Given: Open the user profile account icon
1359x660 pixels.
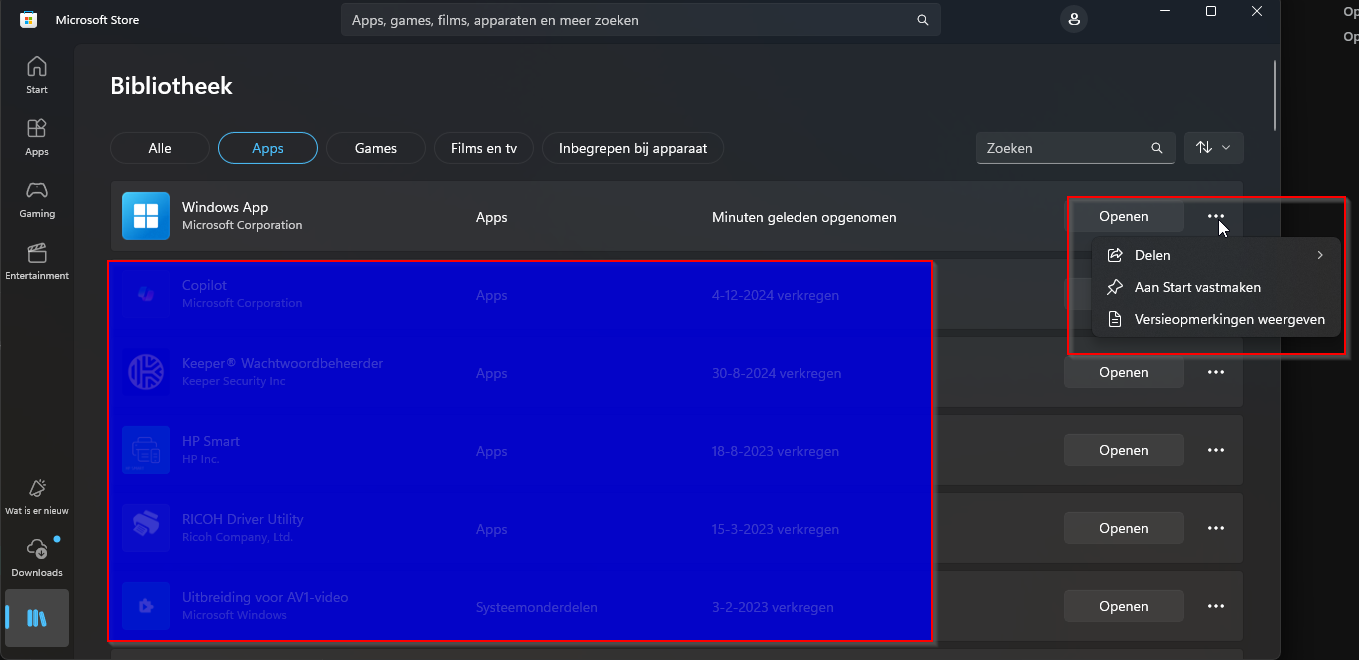Looking at the screenshot, I should [1074, 20].
